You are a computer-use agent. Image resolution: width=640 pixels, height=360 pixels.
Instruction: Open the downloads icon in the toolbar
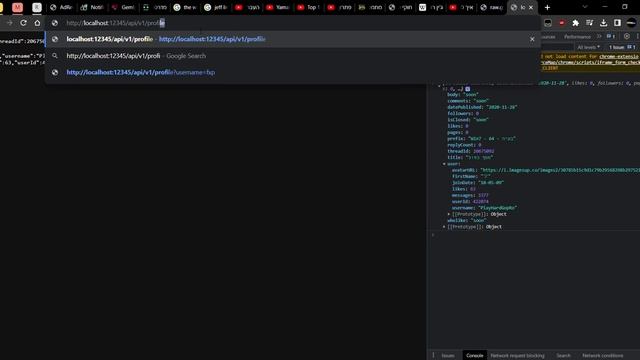tap(603, 23)
